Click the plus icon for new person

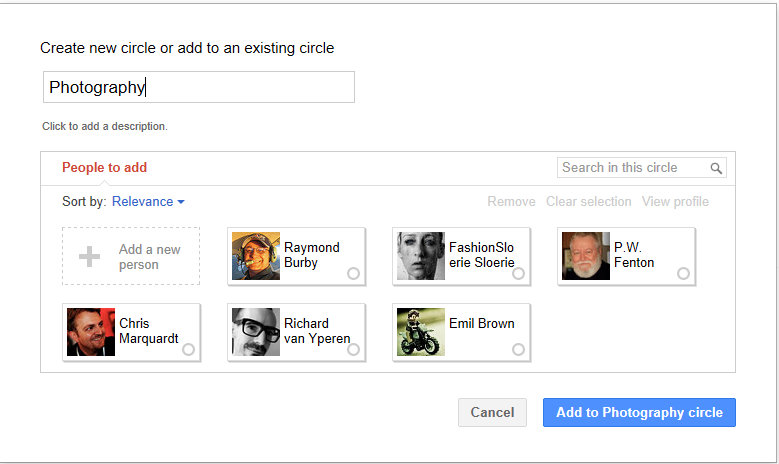pyautogui.click(x=90, y=257)
